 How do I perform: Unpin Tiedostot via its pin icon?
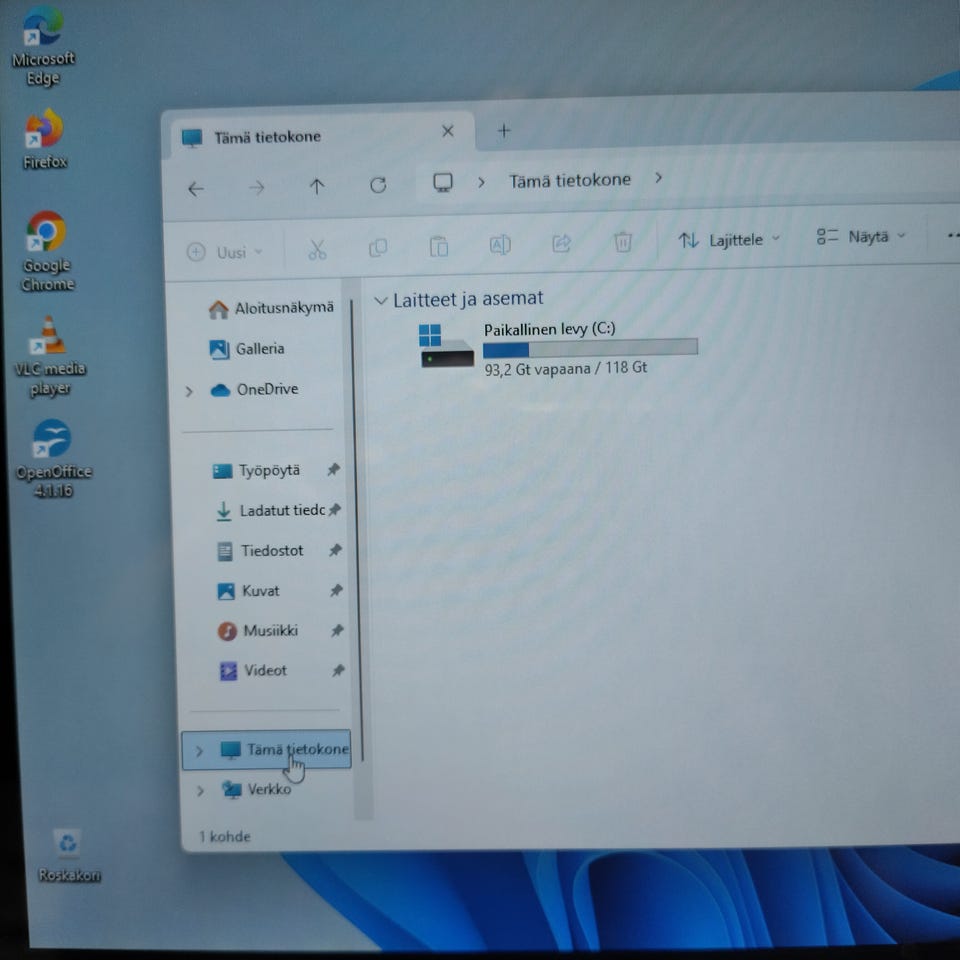click(335, 550)
